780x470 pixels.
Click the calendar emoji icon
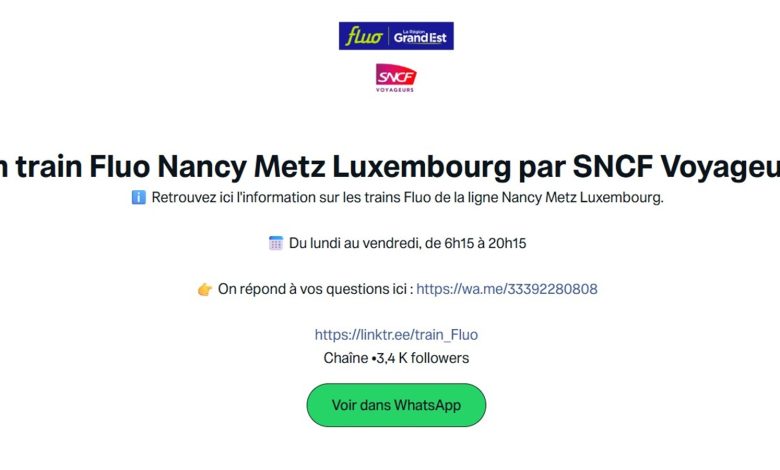(276, 243)
